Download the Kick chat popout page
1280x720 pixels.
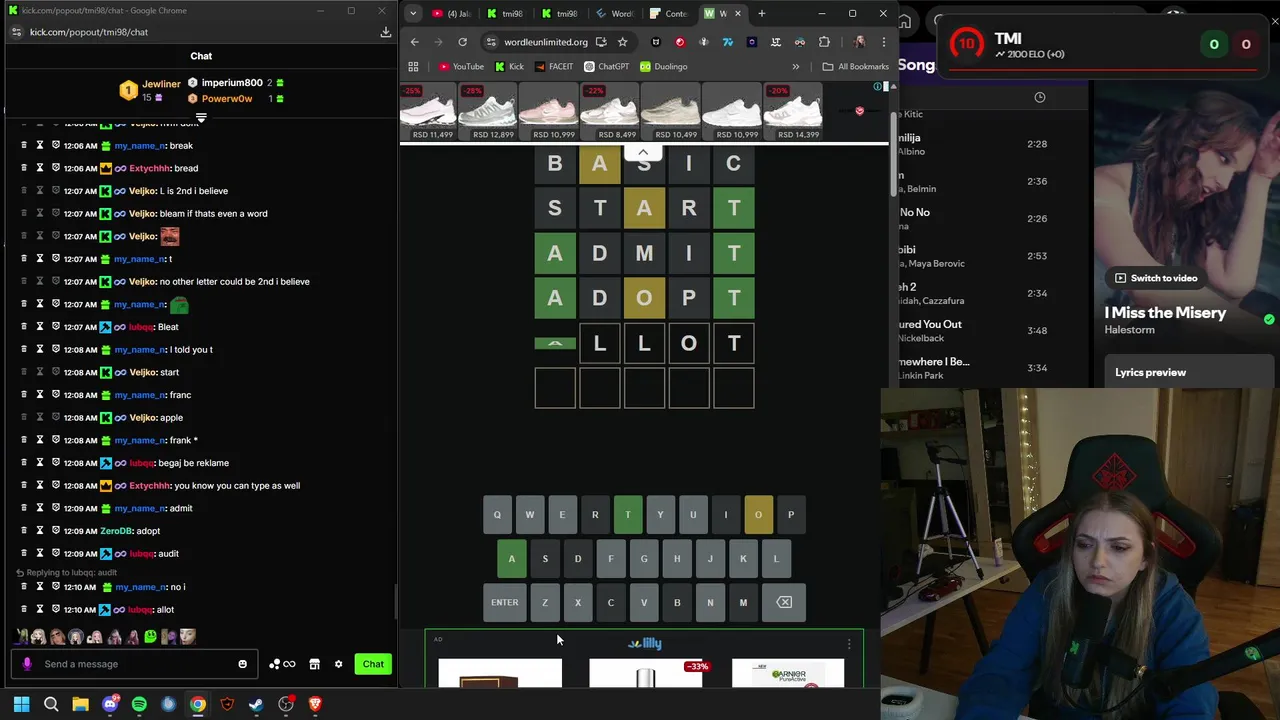point(385,32)
